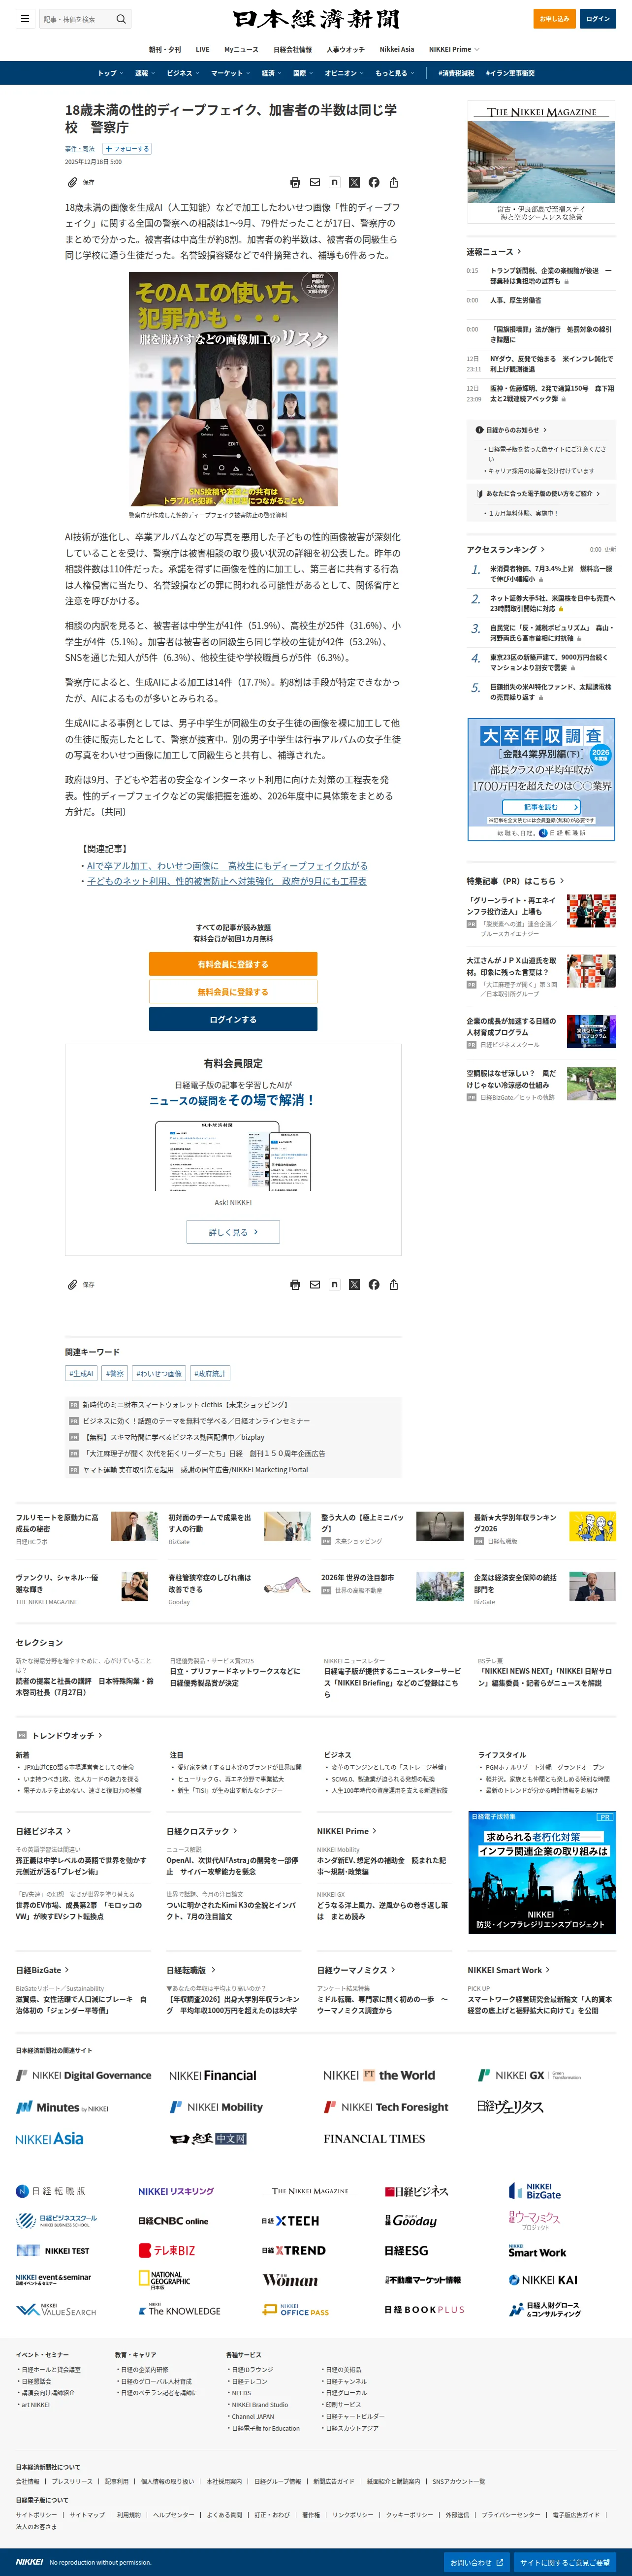Open the hamburger menu icon
Screen dimensions: 632x2576
[25, 19]
